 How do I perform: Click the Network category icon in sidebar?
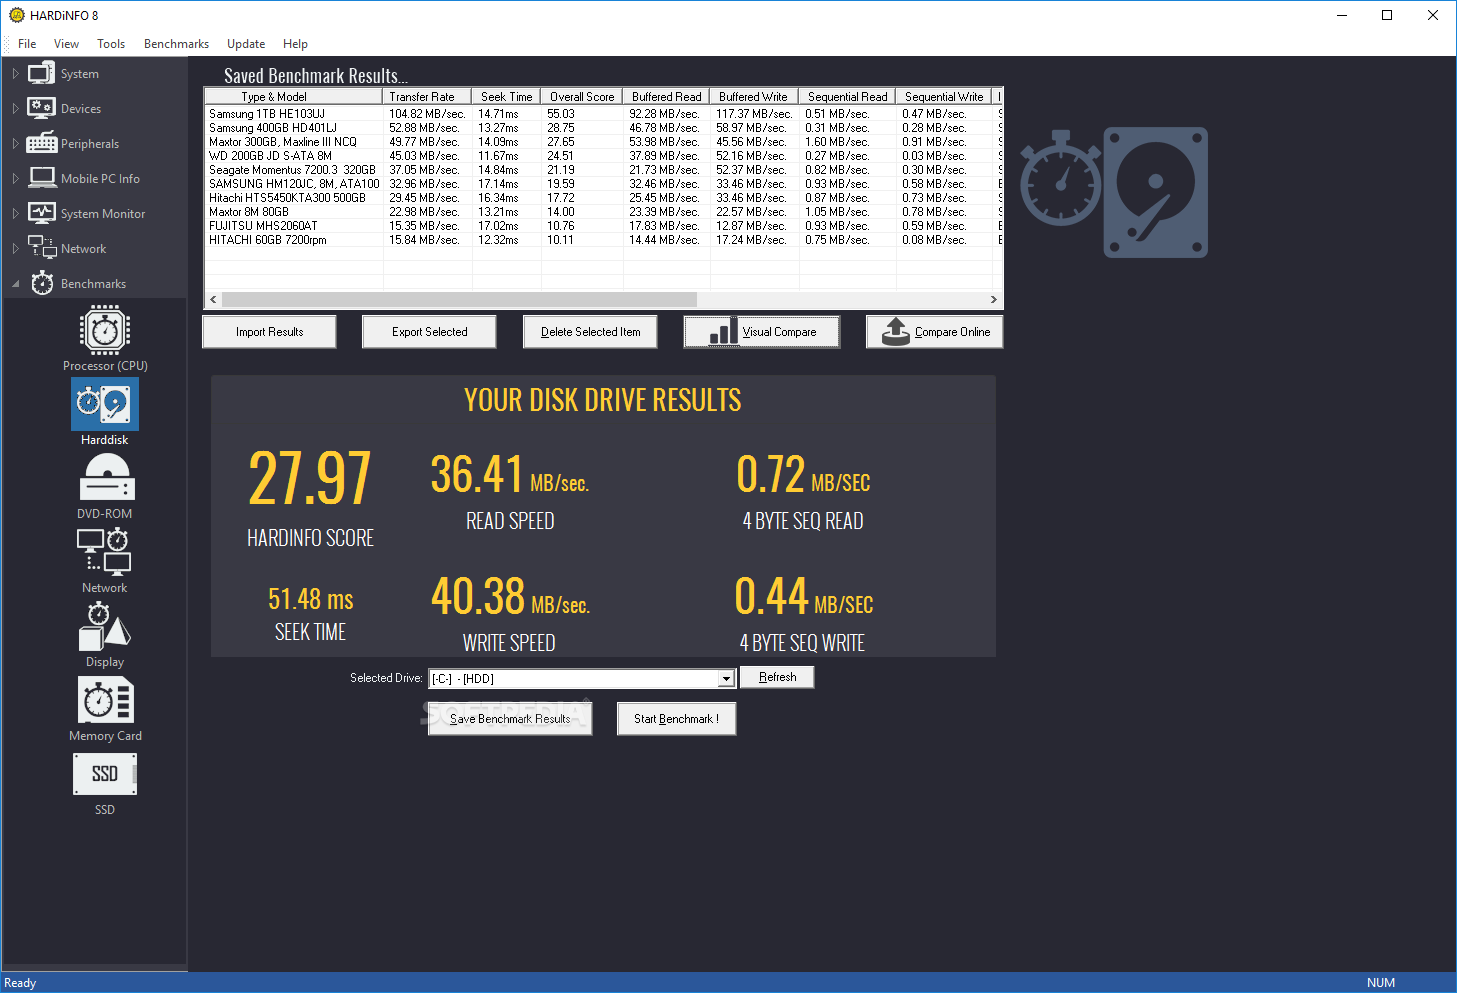(42, 247)
